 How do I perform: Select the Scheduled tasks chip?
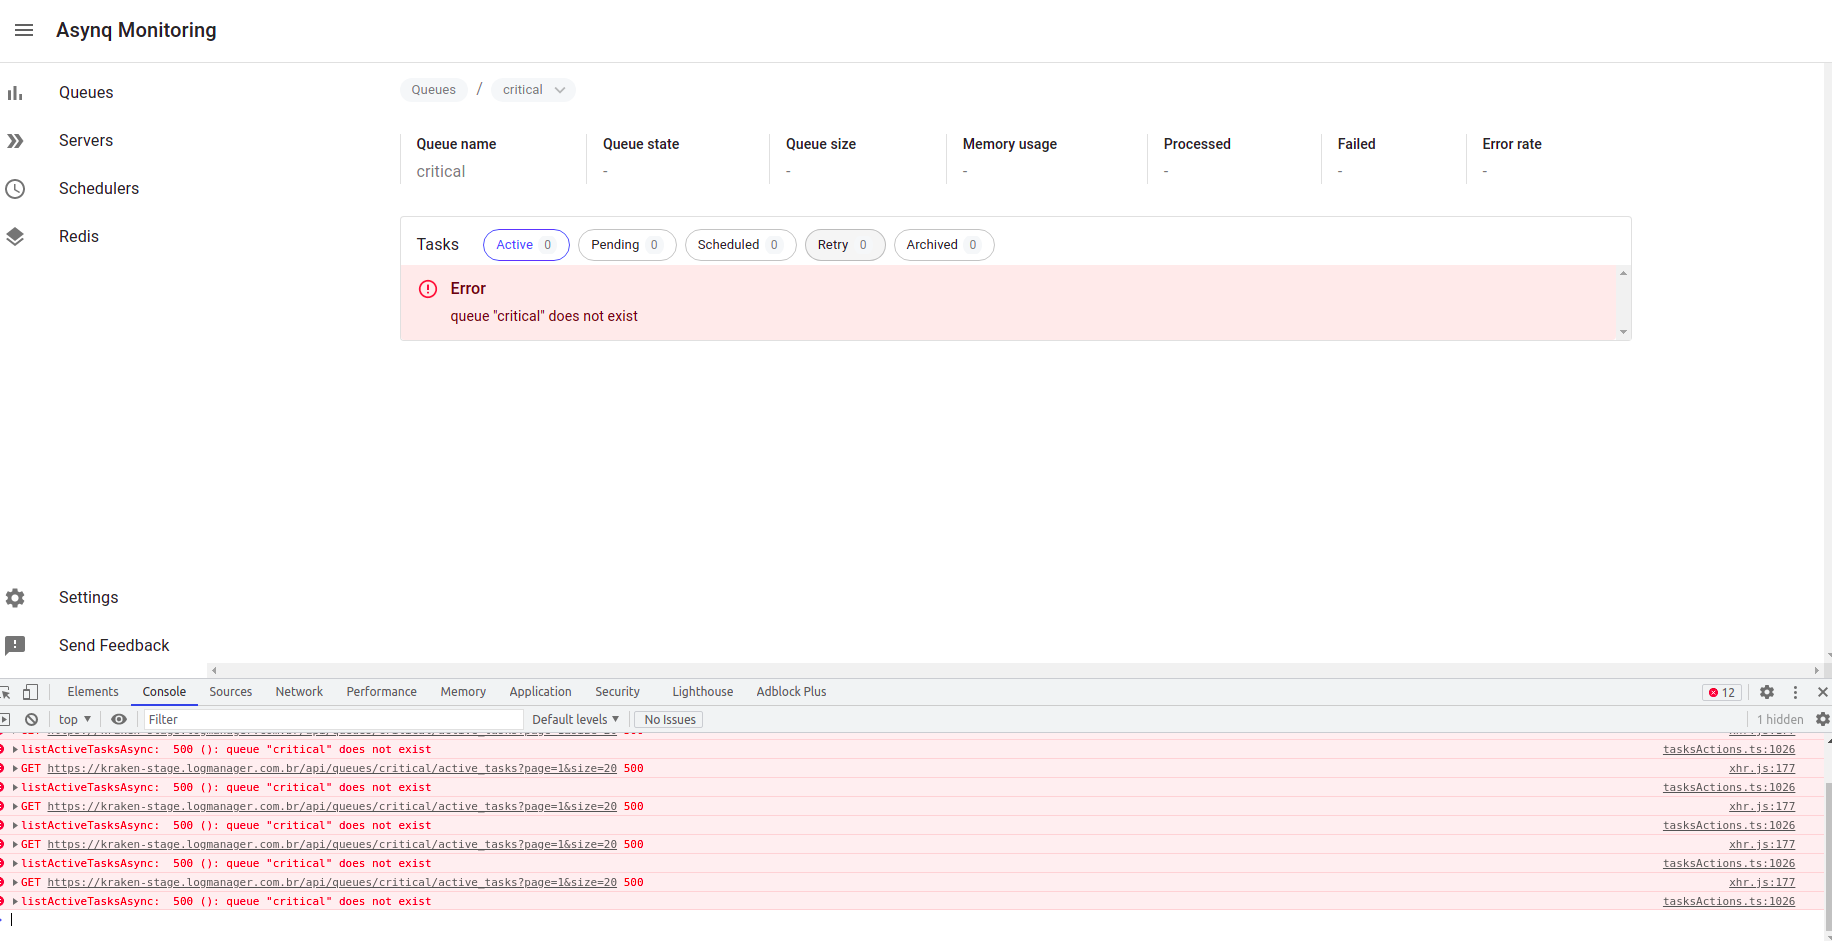pyautogui.click(x=740, y=245)
